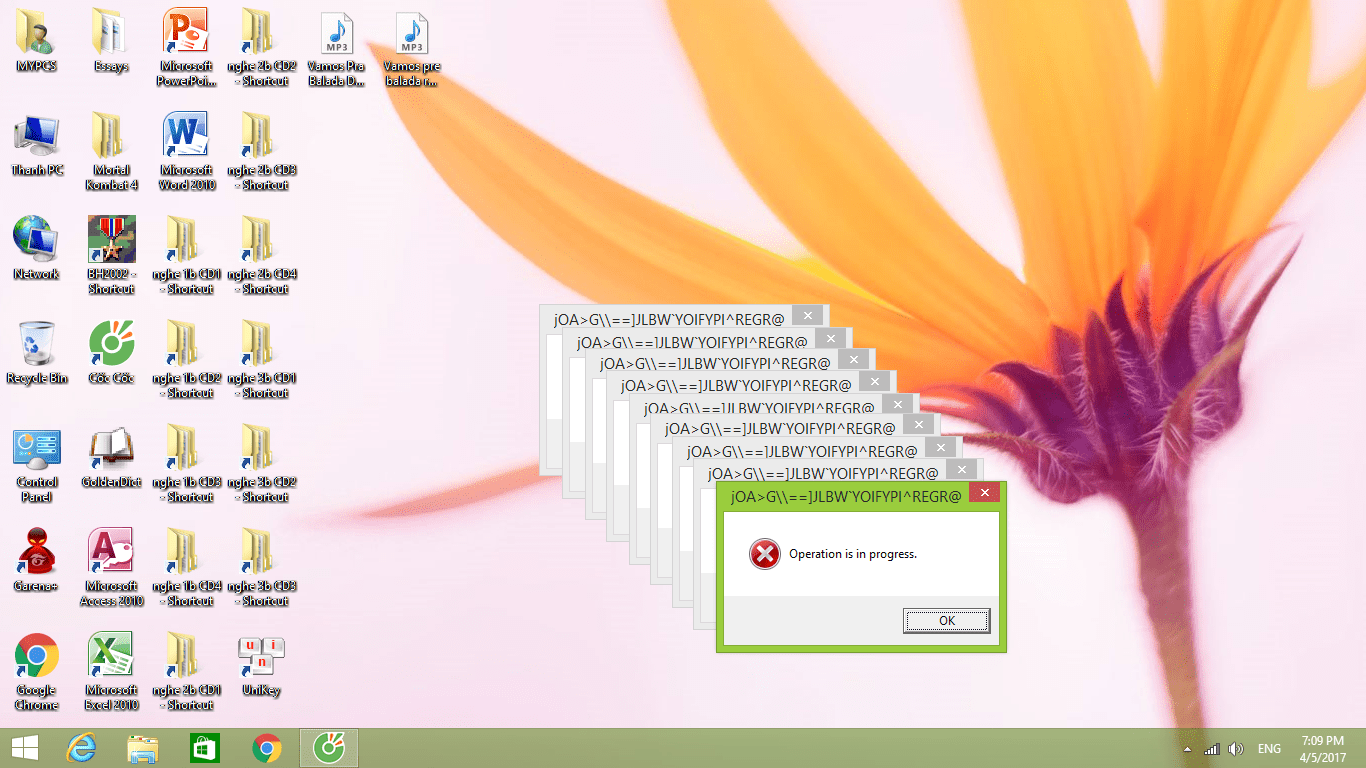
Task: Select the GoldenDict desktop icon
Action: pos(111,449)
